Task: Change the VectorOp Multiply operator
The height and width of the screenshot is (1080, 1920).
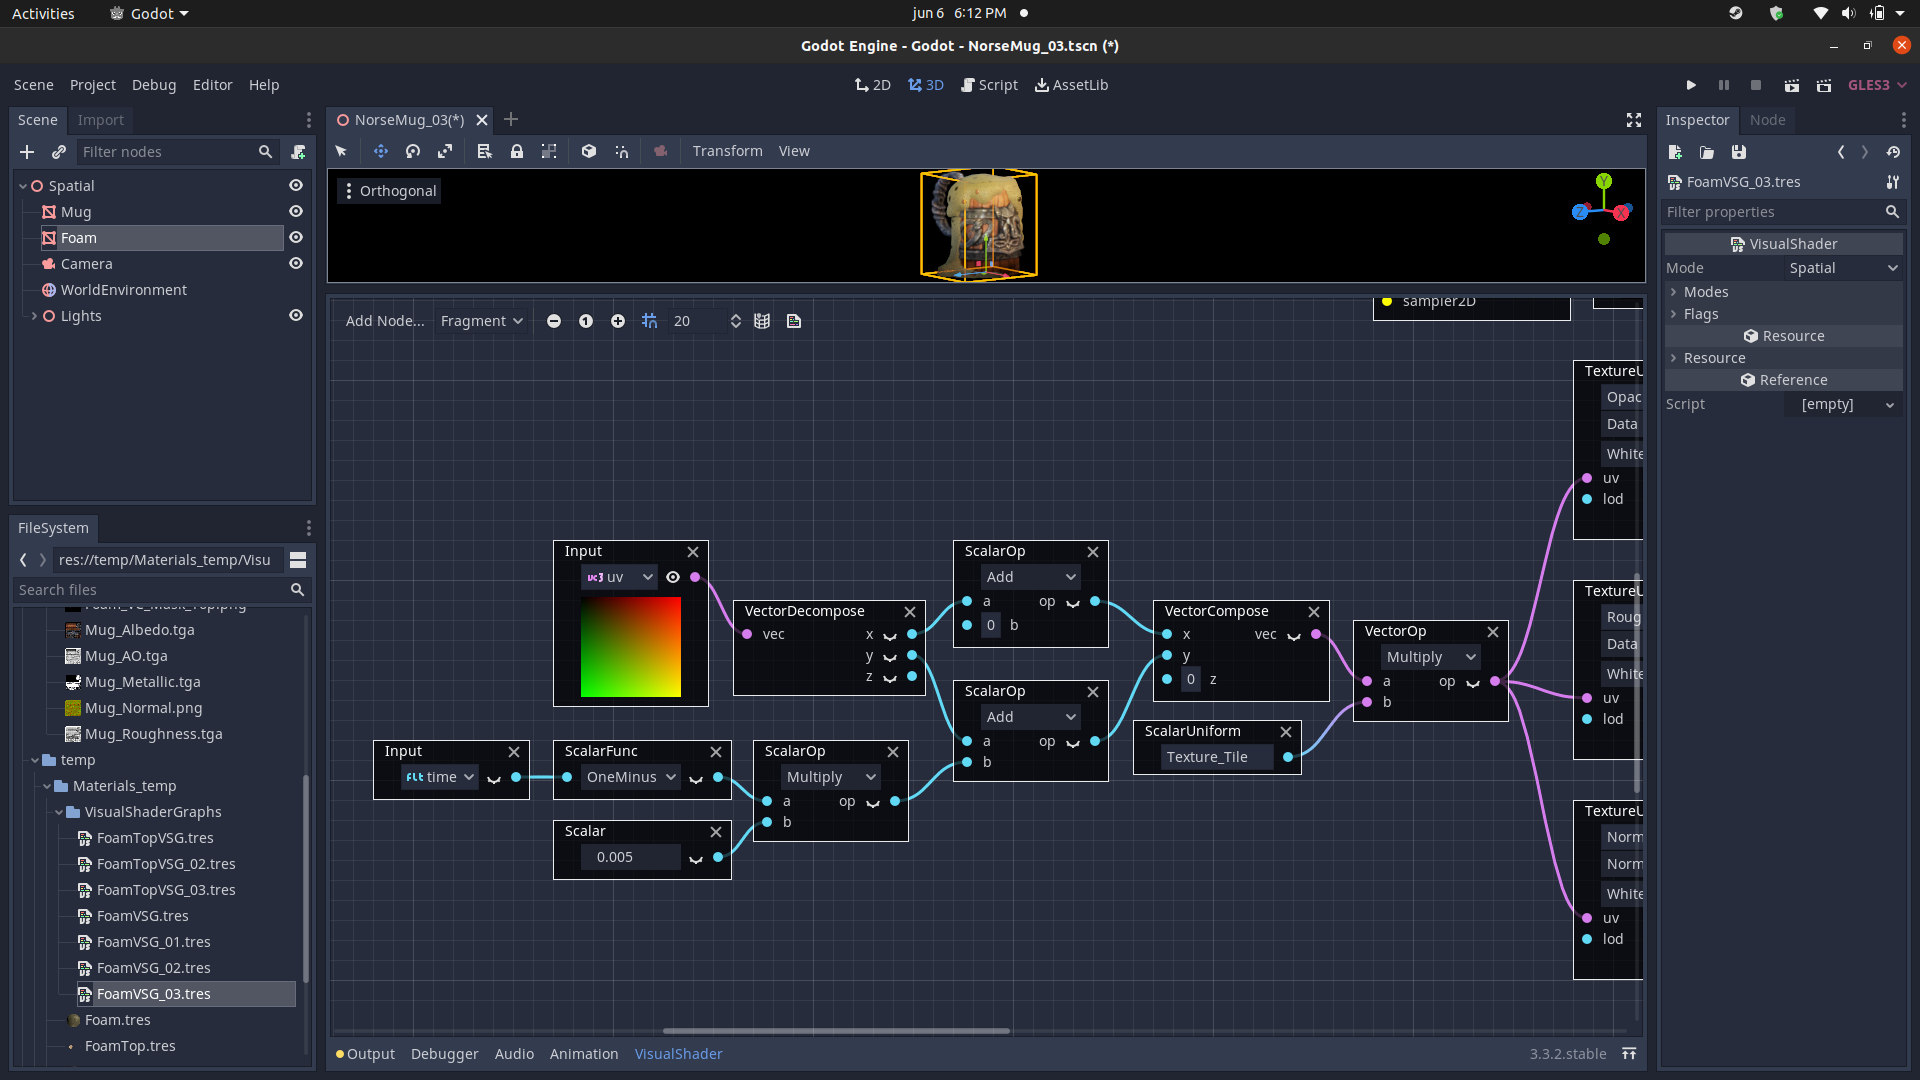Action: [1429, 656]
